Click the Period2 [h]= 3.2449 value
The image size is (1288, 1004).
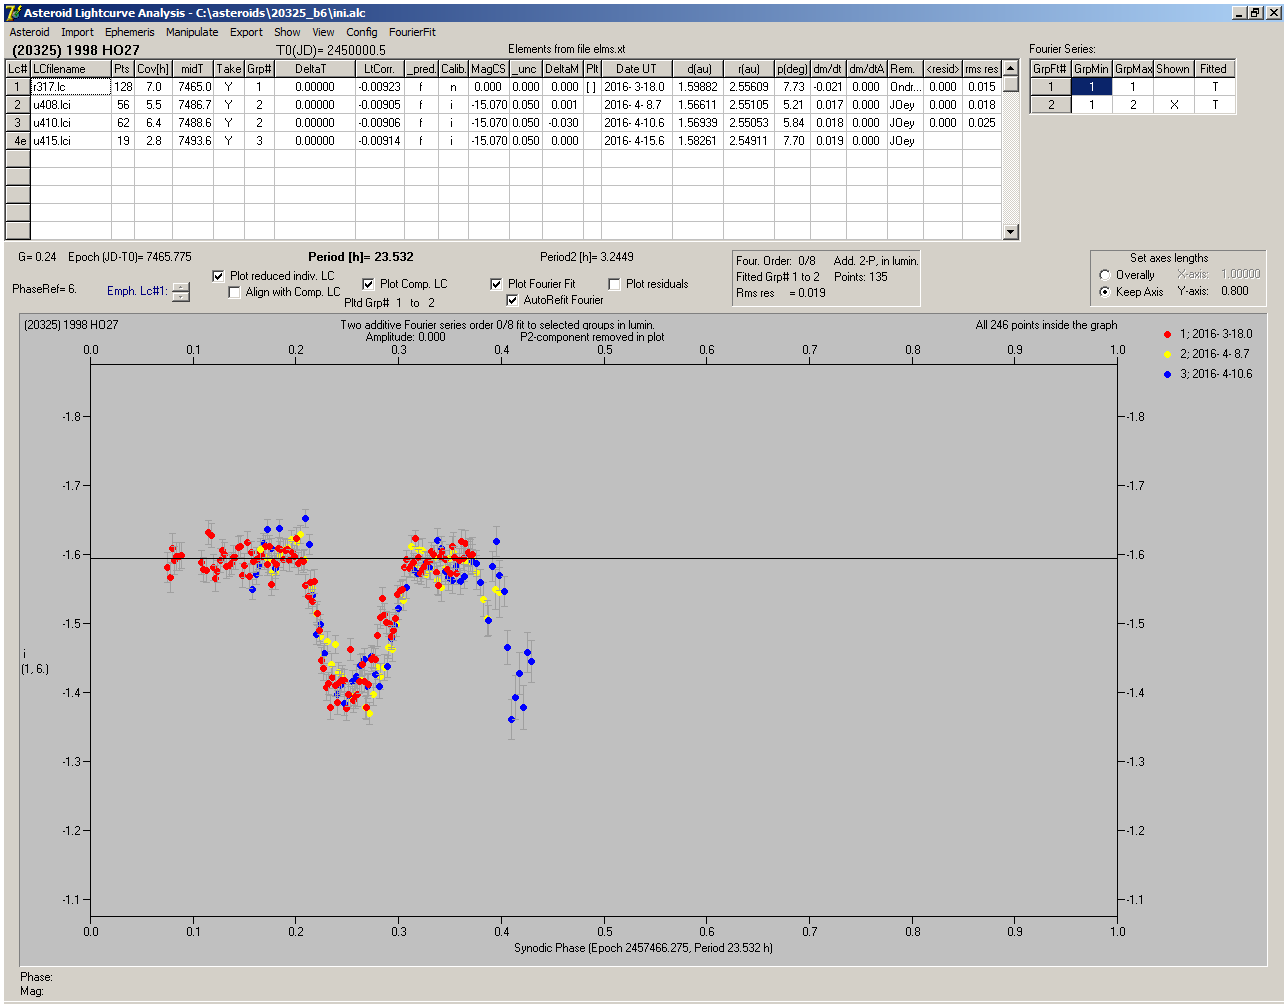[587, 257]
